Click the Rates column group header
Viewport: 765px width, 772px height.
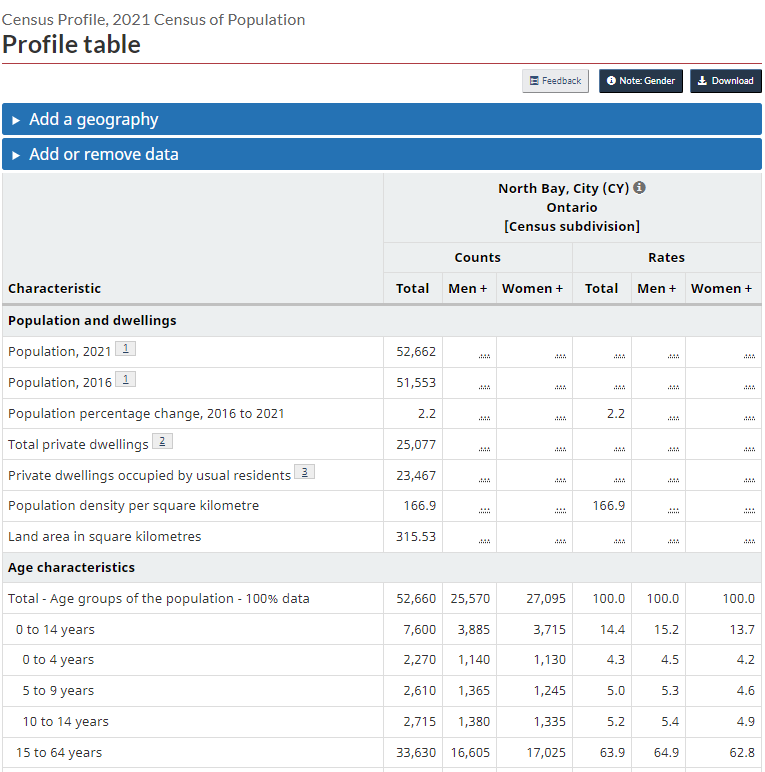tap(666, 257)
